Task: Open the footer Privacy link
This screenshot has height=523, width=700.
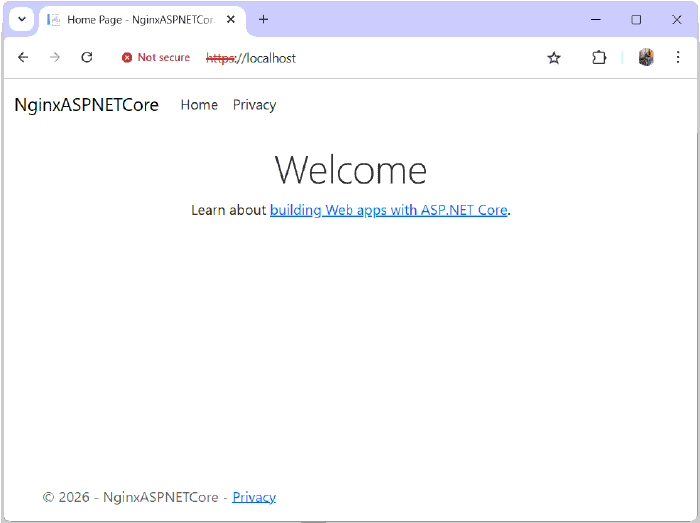Action: [254, 497]
